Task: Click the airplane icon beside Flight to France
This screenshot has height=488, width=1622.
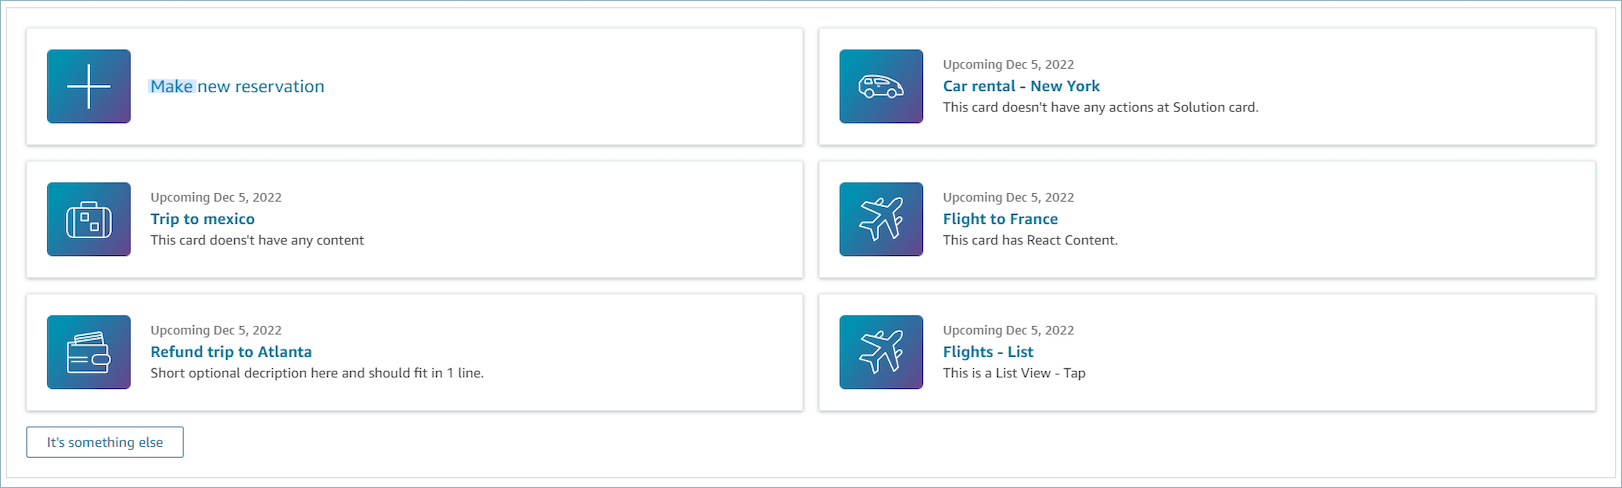Action: click(x=881, y=220)
